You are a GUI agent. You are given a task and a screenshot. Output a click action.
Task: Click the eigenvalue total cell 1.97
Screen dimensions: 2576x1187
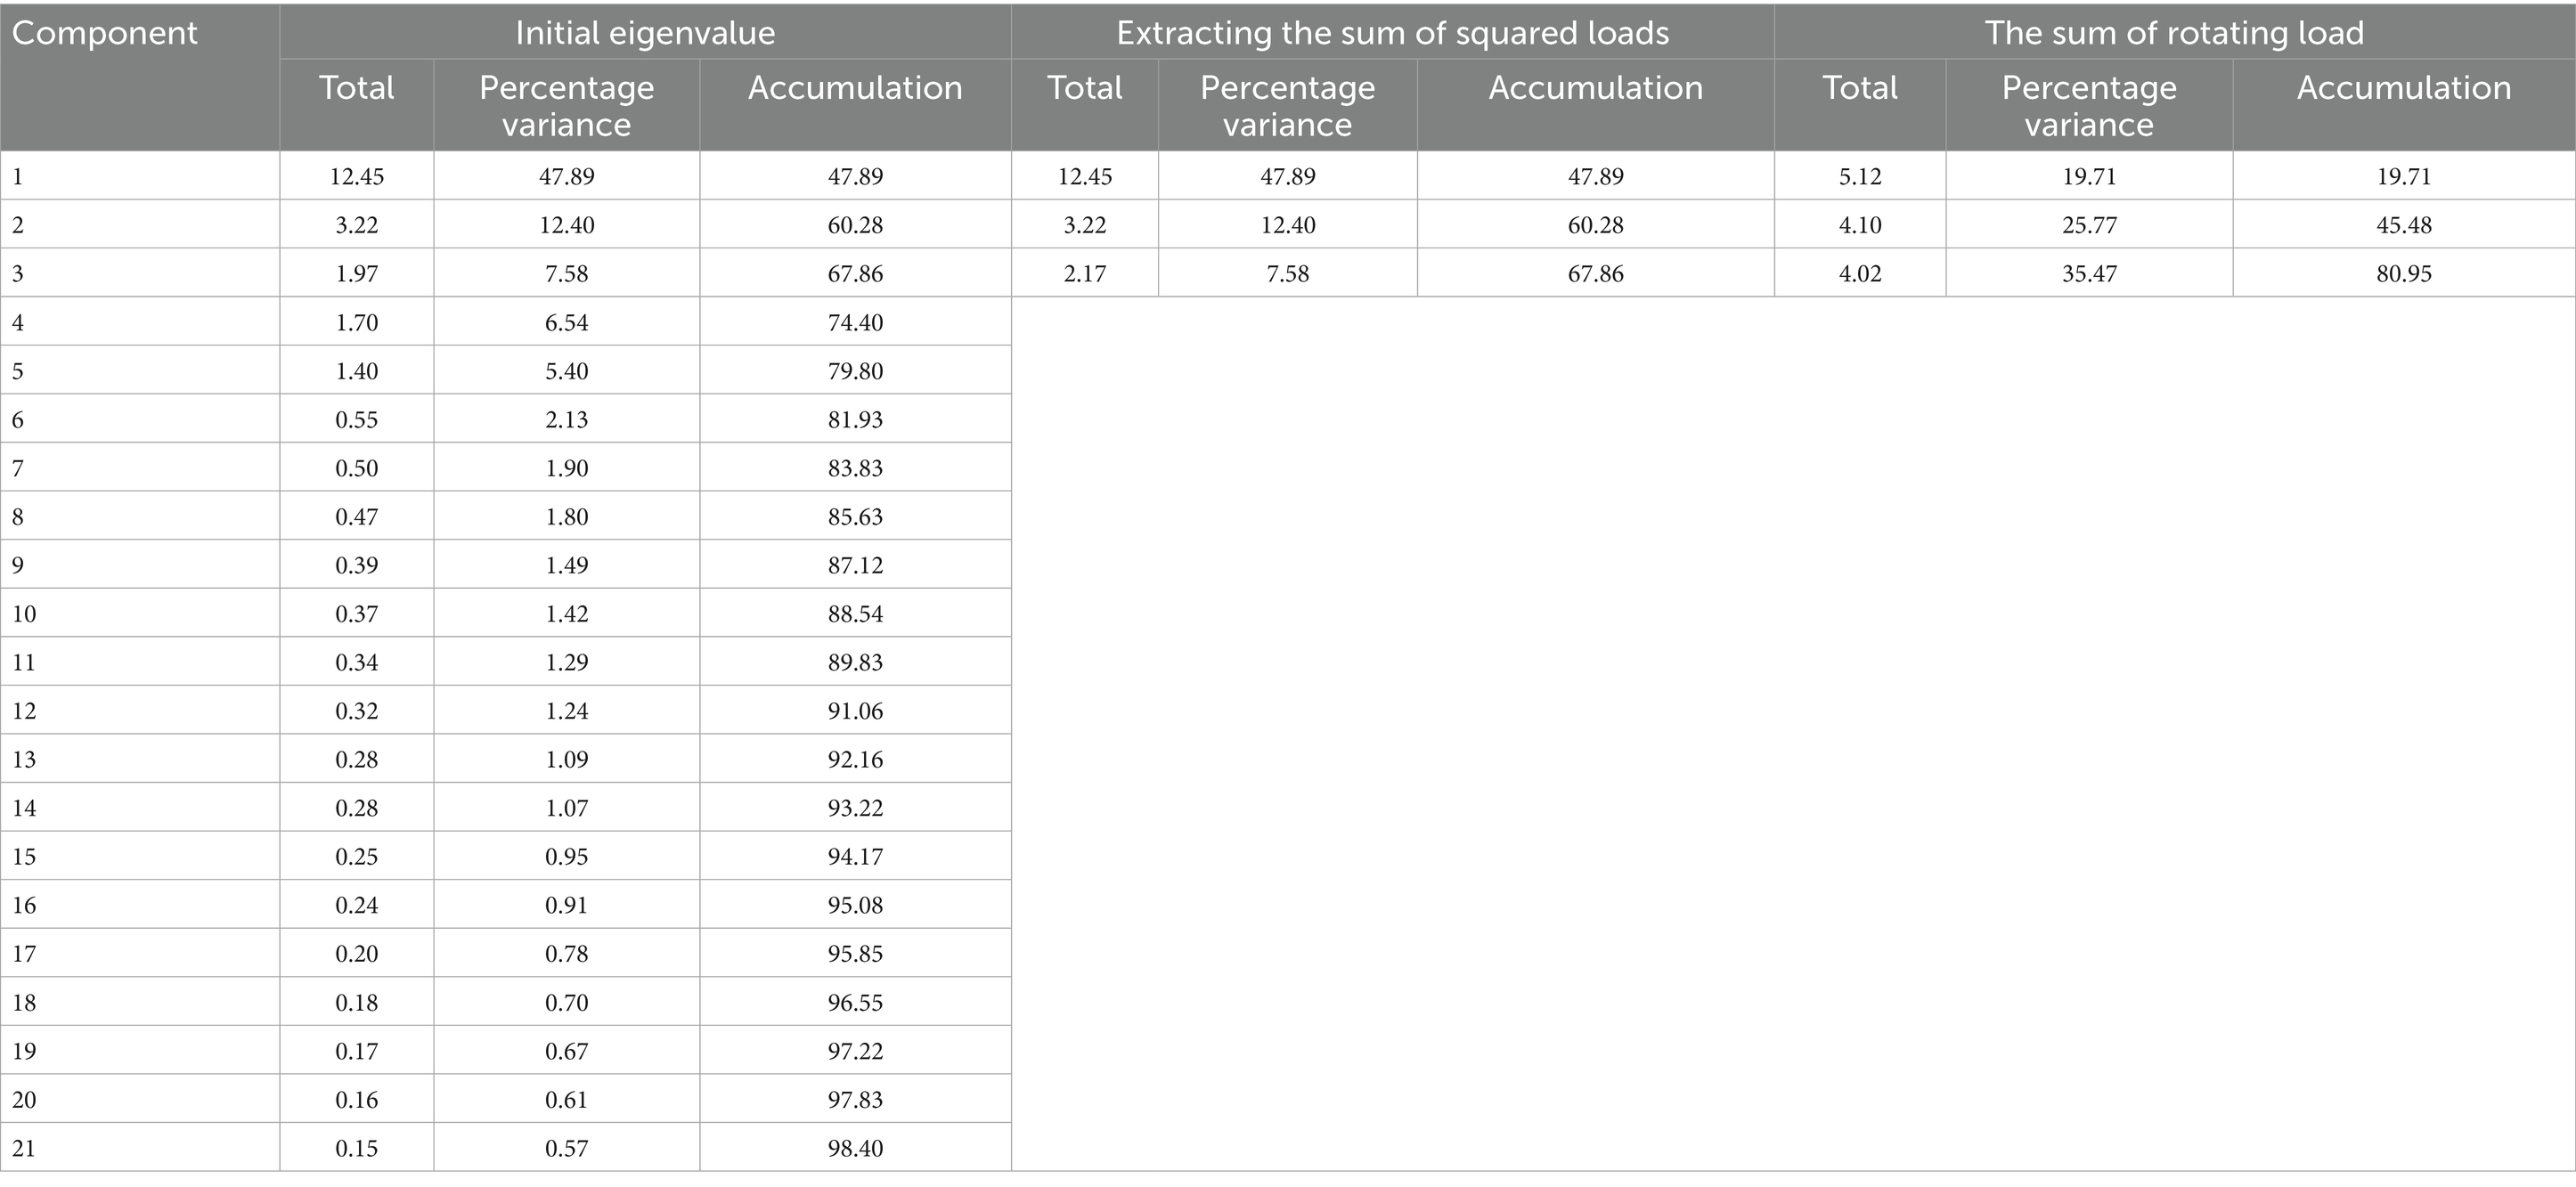coord(356,273)
